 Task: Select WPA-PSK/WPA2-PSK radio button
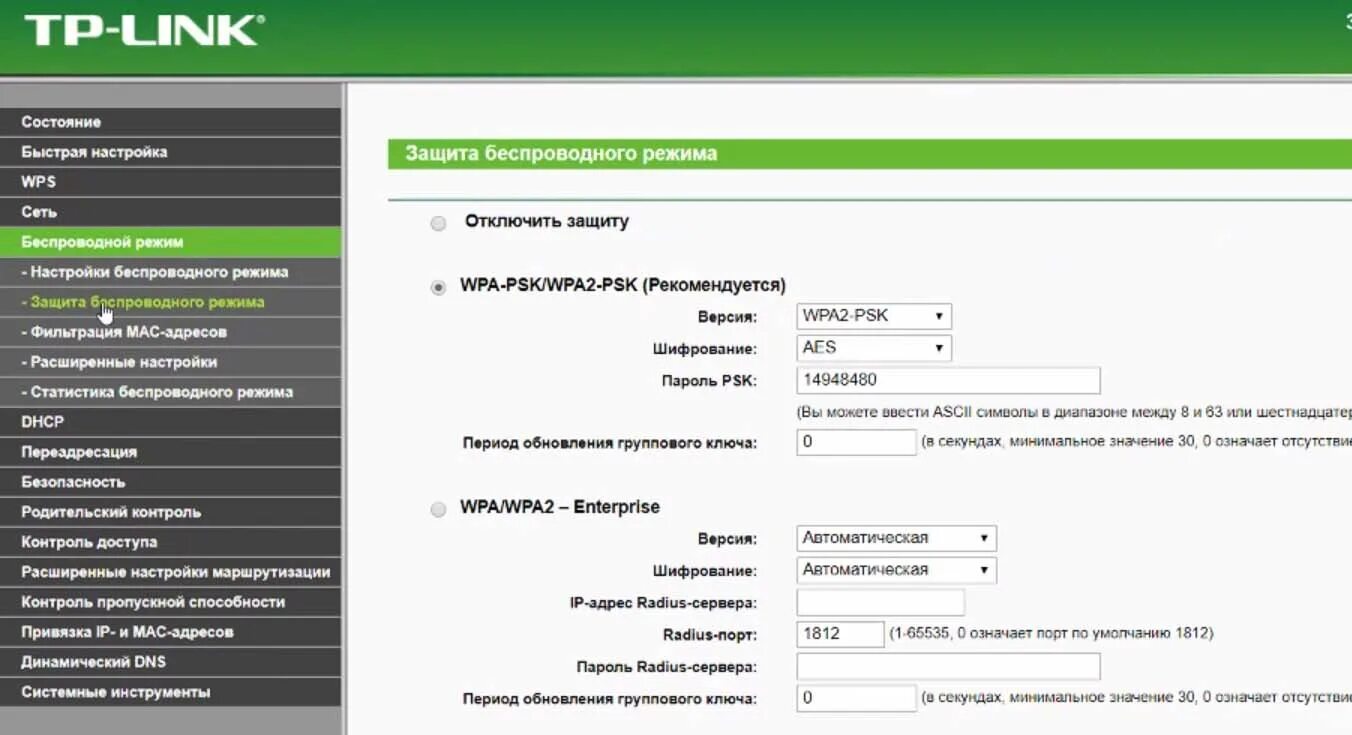pyautogui.click(x=438, y=287)
